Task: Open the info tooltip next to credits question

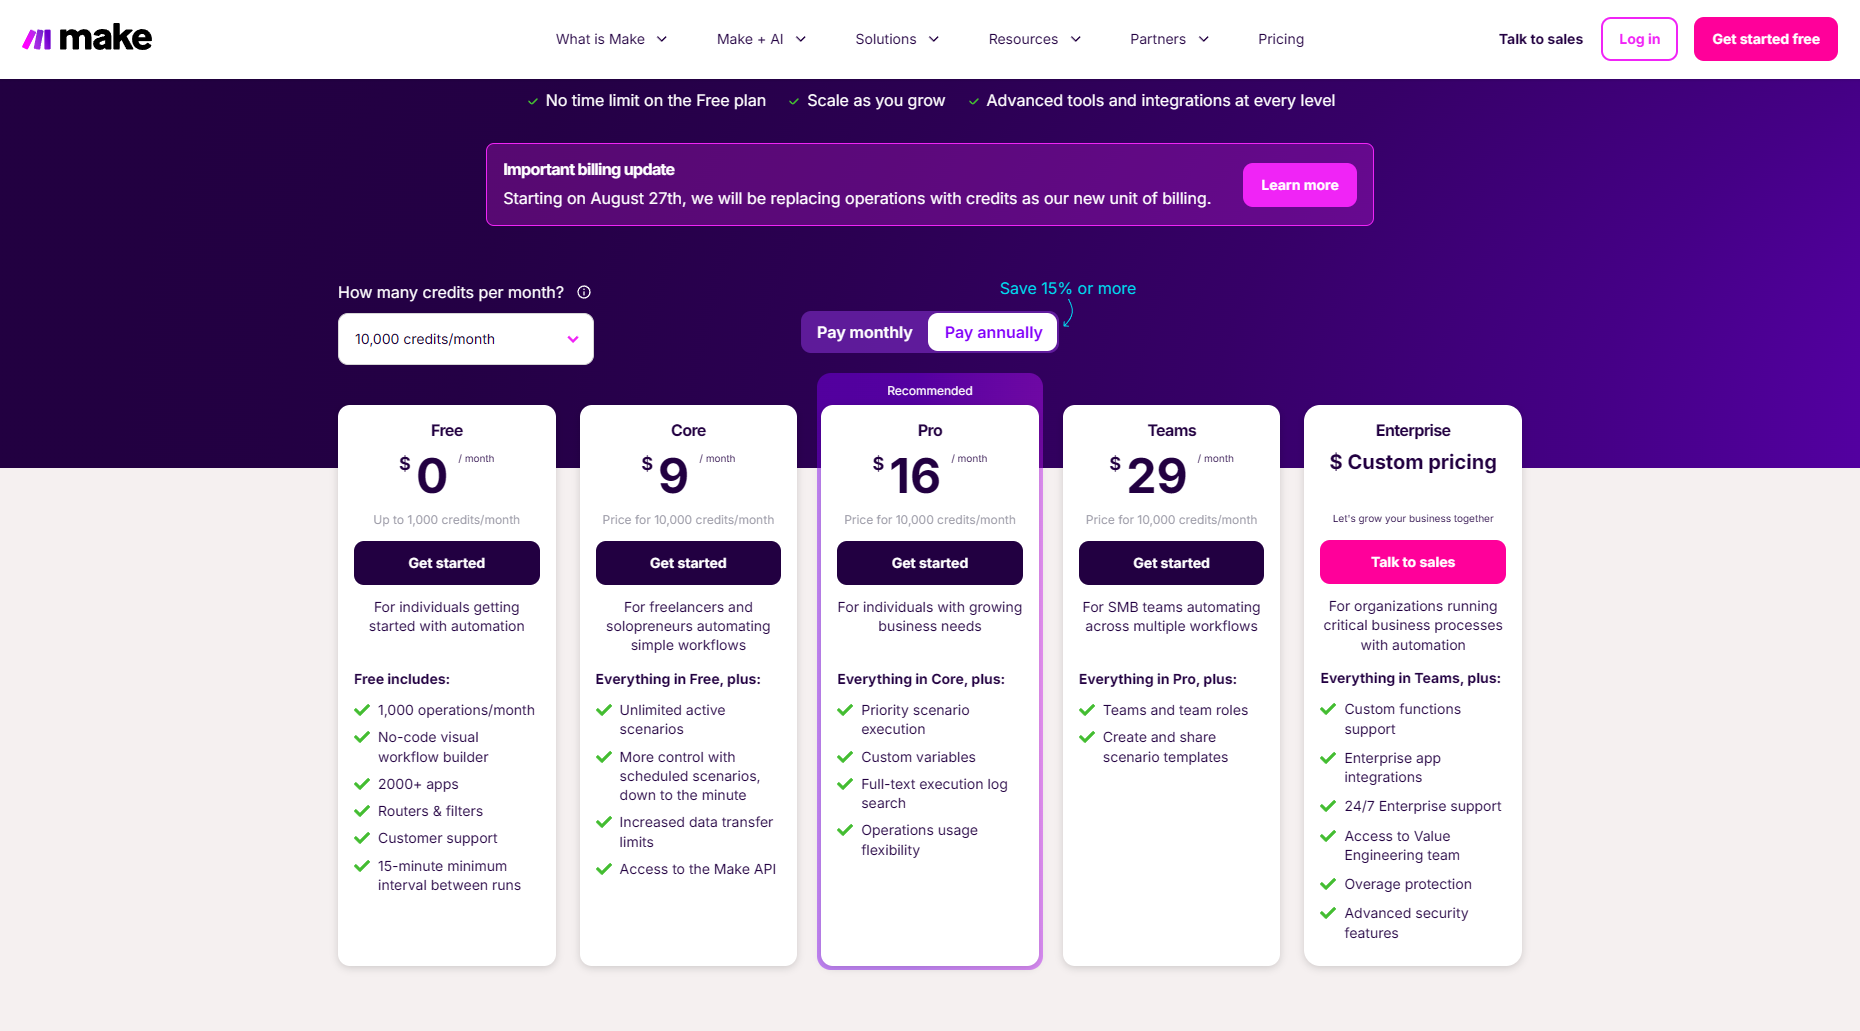Action: point(583,291)
